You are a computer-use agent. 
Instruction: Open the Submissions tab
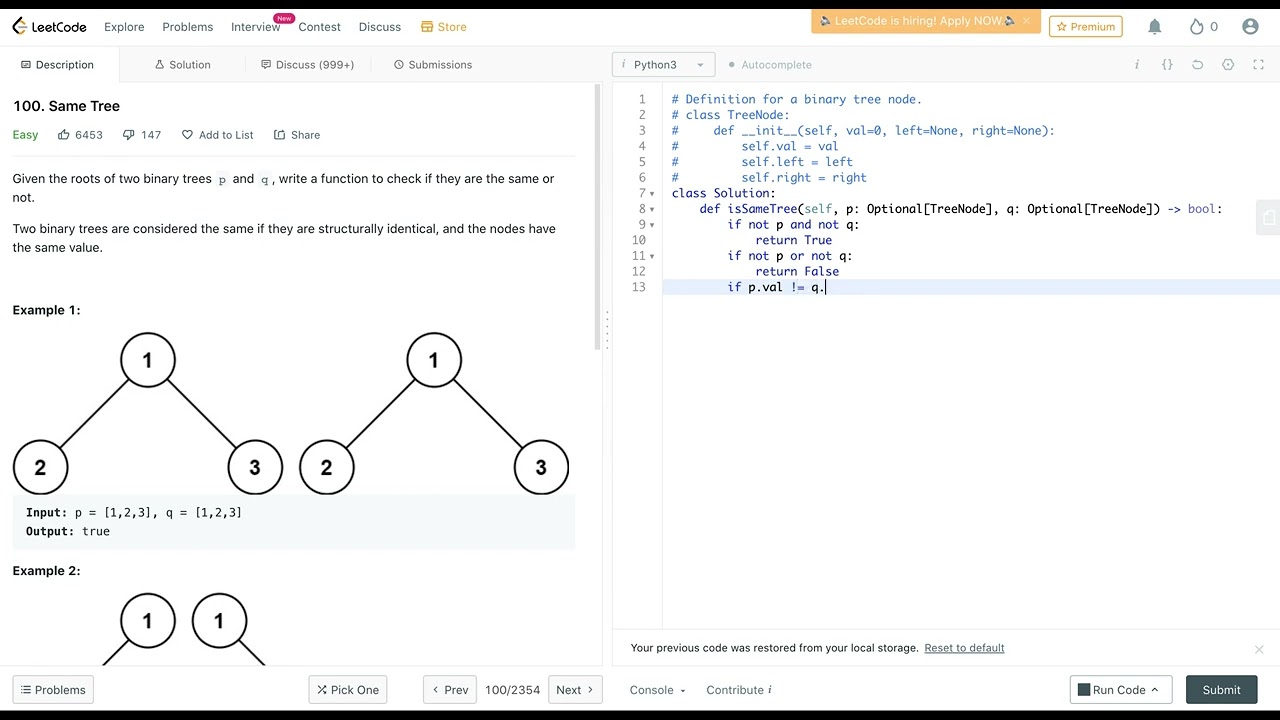point(432,65)
